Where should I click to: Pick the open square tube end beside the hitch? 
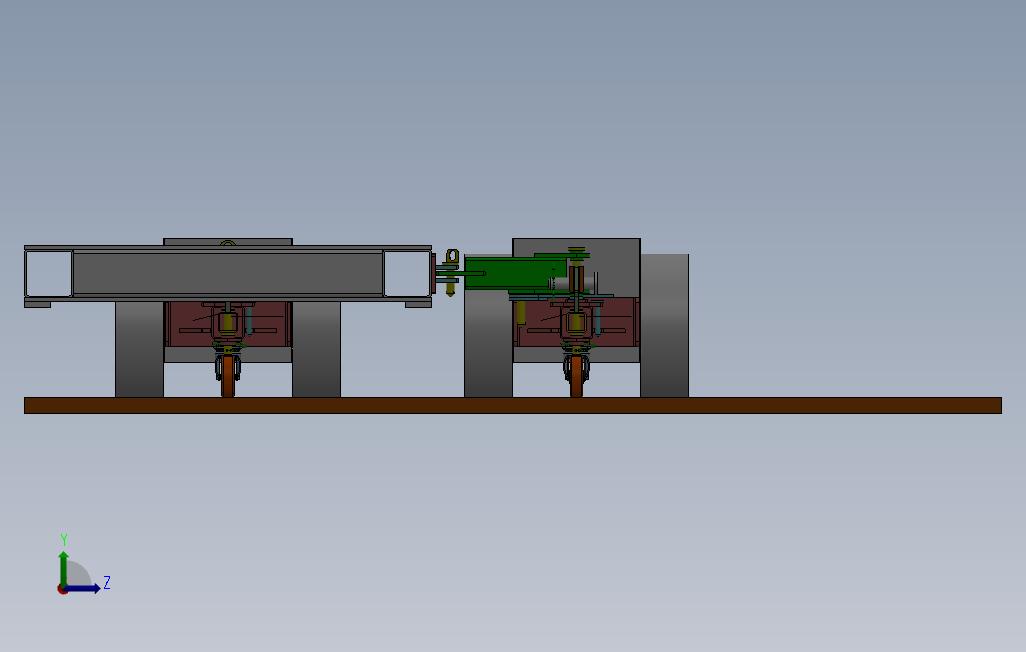(407, 274)
